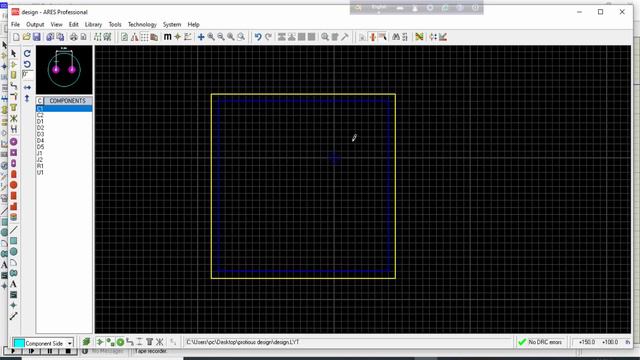Click the cyan layer color swatch
The image size is (640, 360).
(x=19, y=343)
